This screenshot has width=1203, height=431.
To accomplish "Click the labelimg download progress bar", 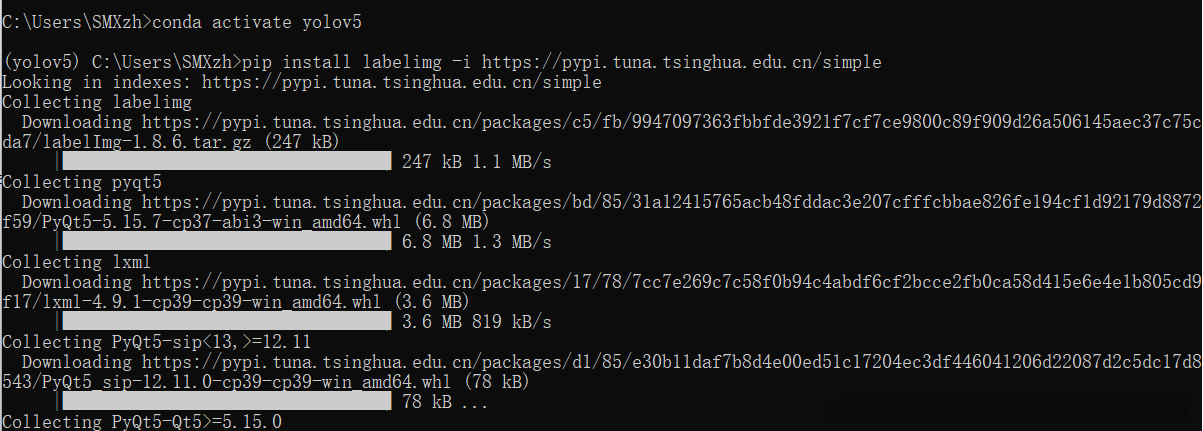I will pyautogui.click(x=226, y=161).
